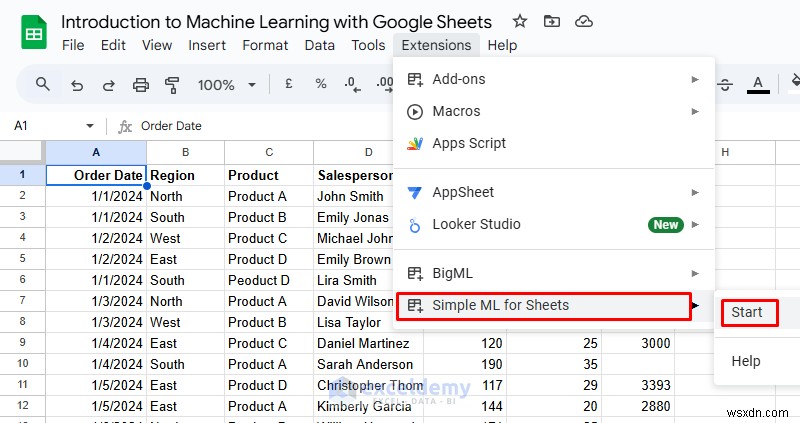Format as currency with pound icon

(x=289, y=84)
